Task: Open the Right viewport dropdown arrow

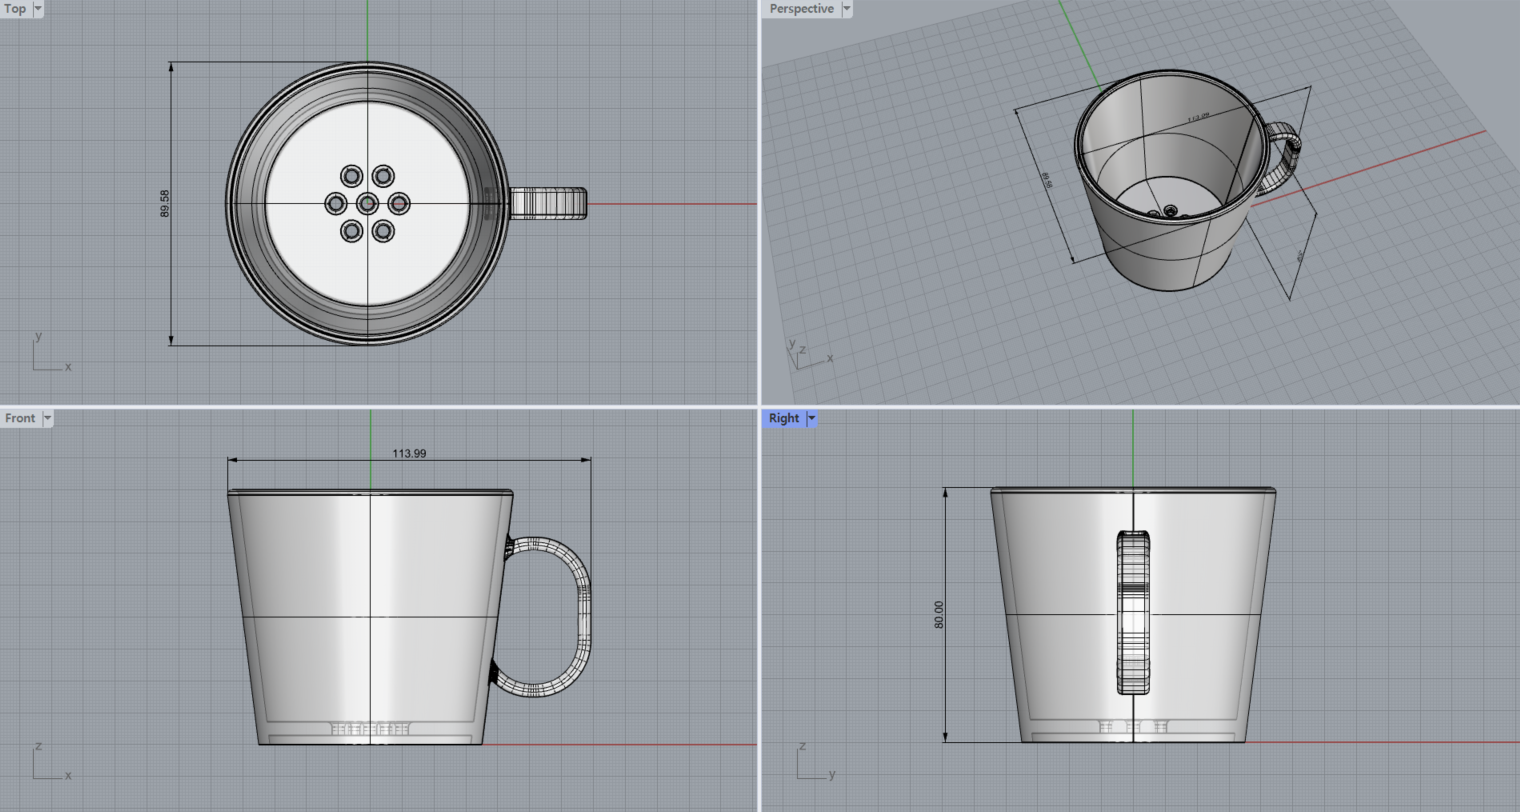Action: (812, 418)
